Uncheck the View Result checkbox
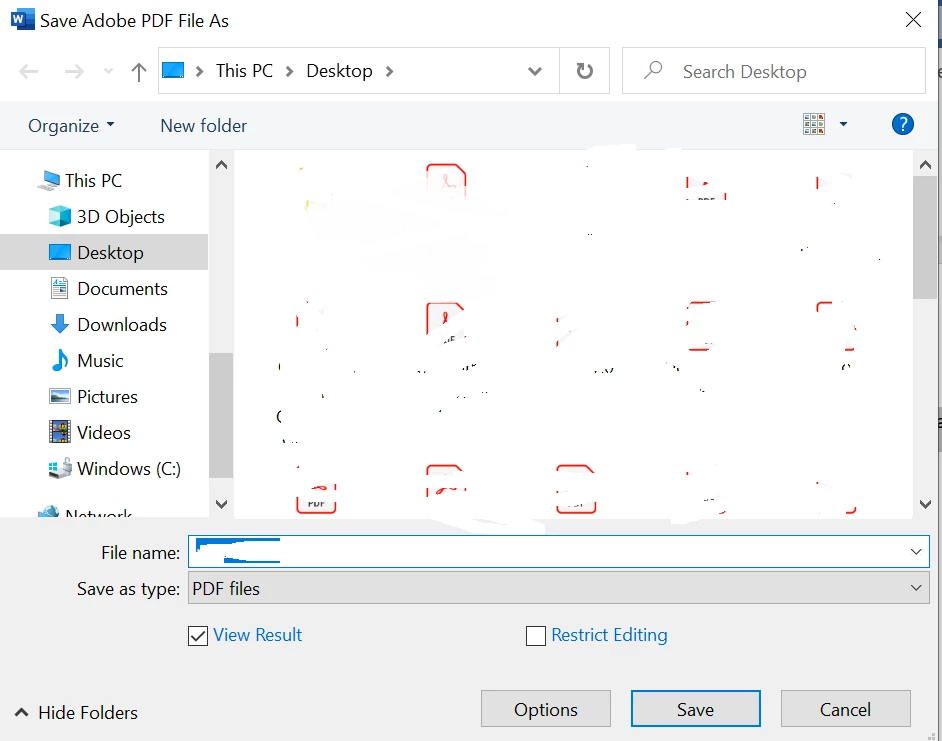This screenshot has height=741, width=942. (x=198, y=636)
